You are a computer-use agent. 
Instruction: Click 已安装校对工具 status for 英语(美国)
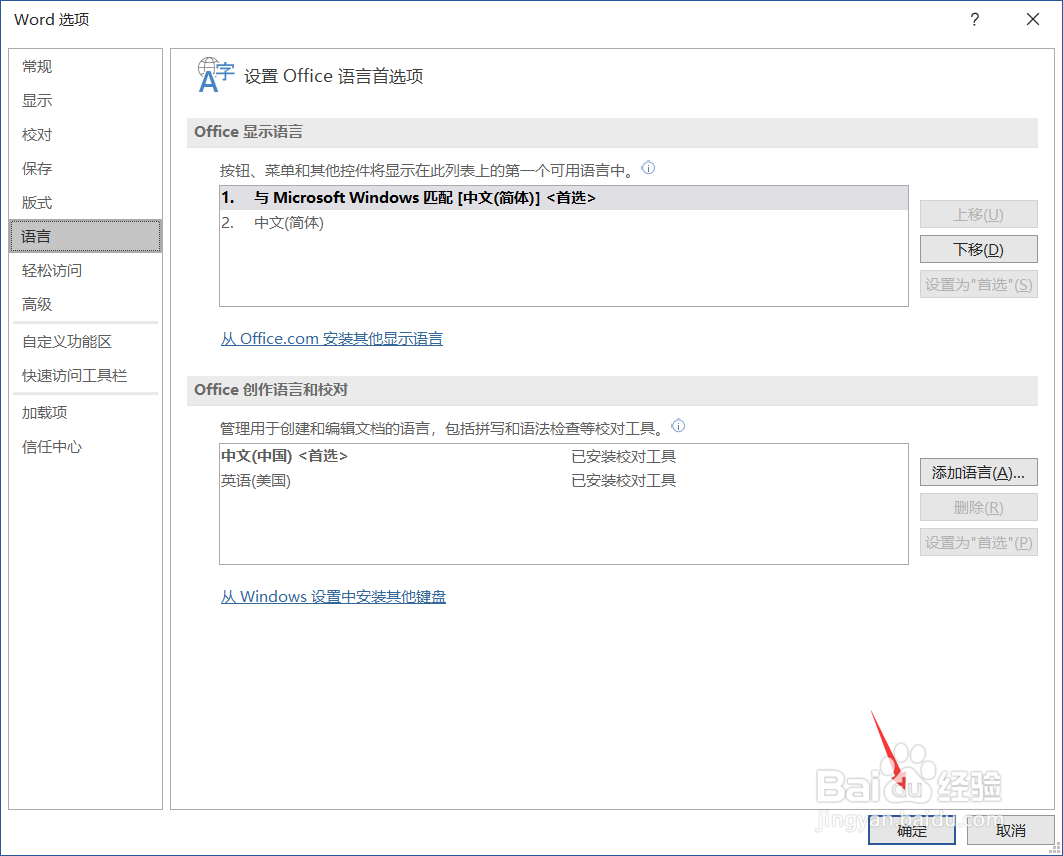pos(623,481)
